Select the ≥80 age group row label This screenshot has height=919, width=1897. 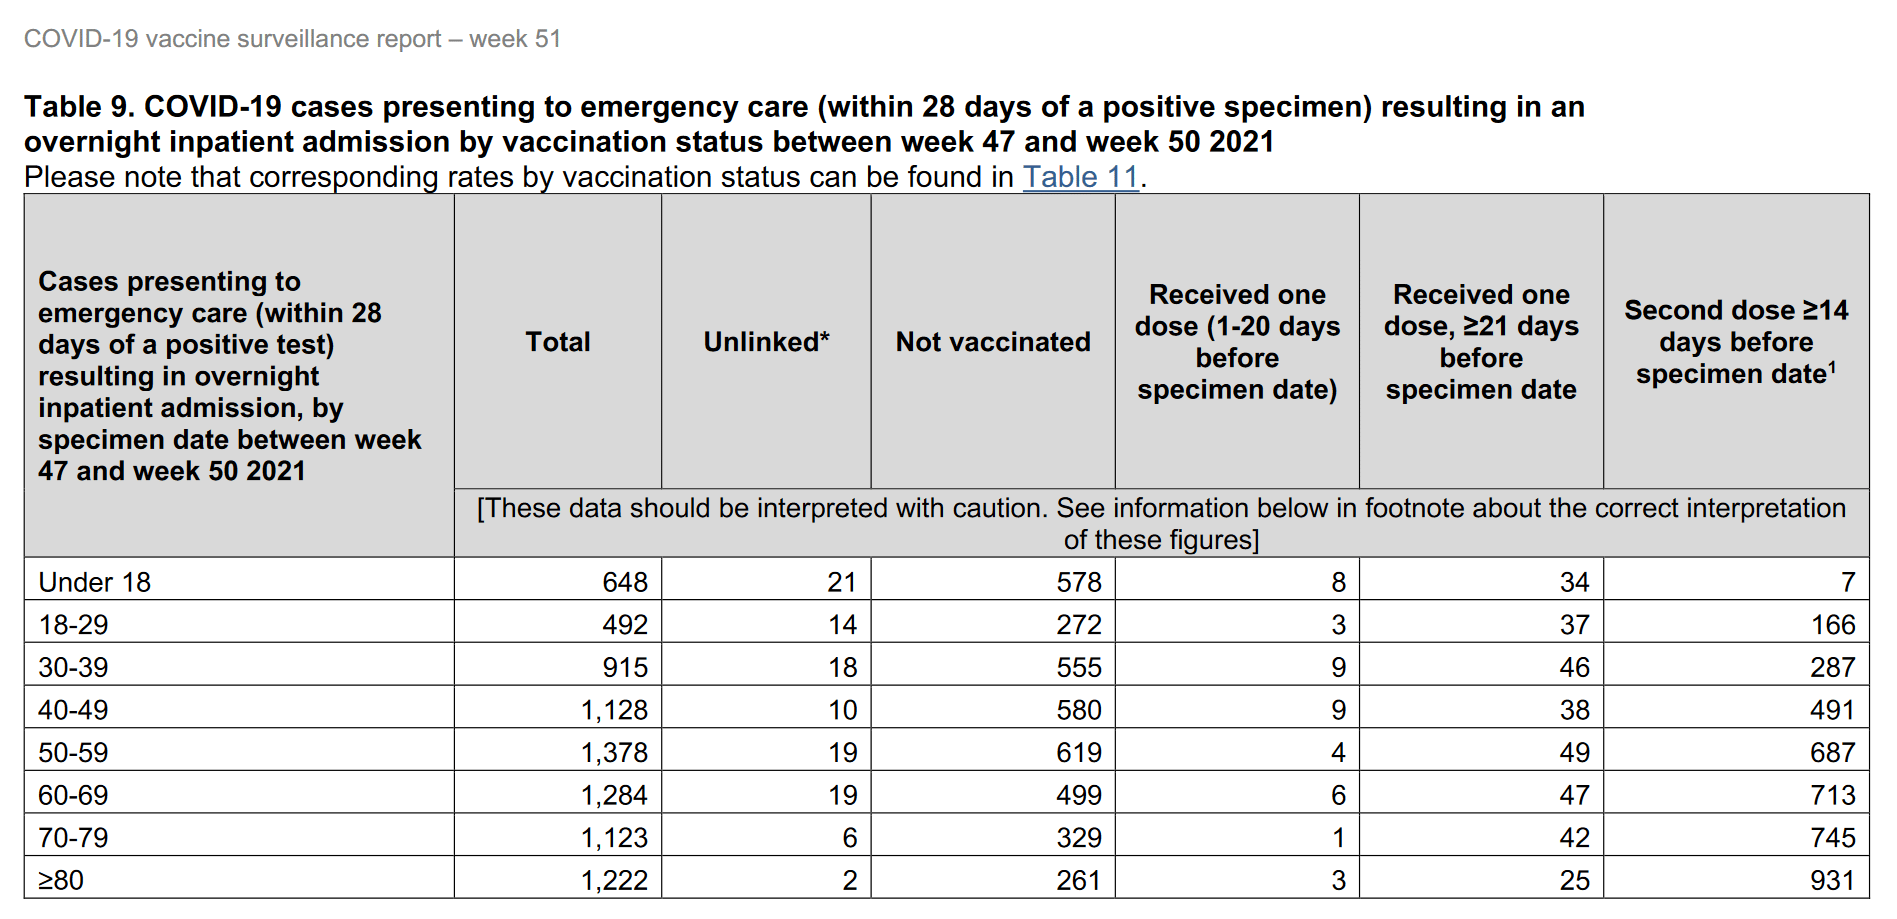point(62,880)
